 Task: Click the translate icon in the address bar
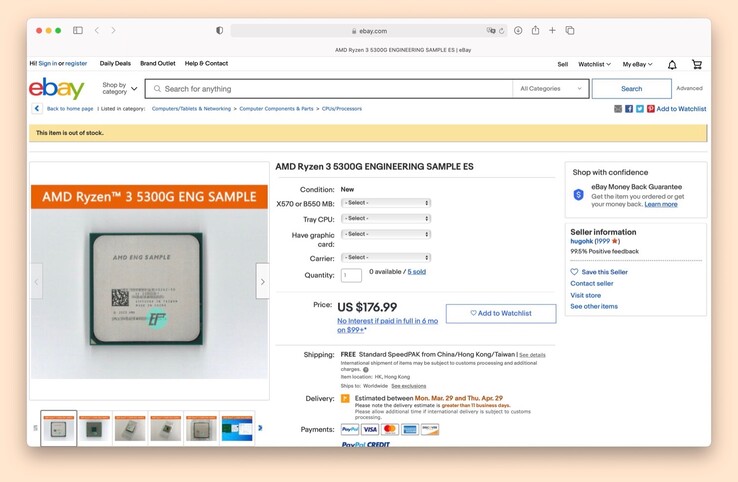pos(491,31)
